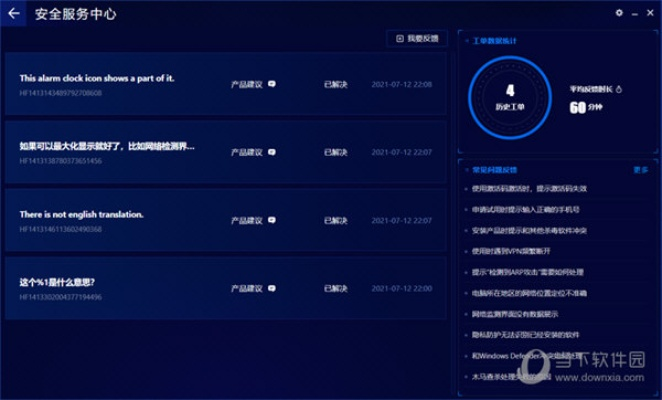
Task: Click 产品建议 in the english translation row
Action: point(247,220)
